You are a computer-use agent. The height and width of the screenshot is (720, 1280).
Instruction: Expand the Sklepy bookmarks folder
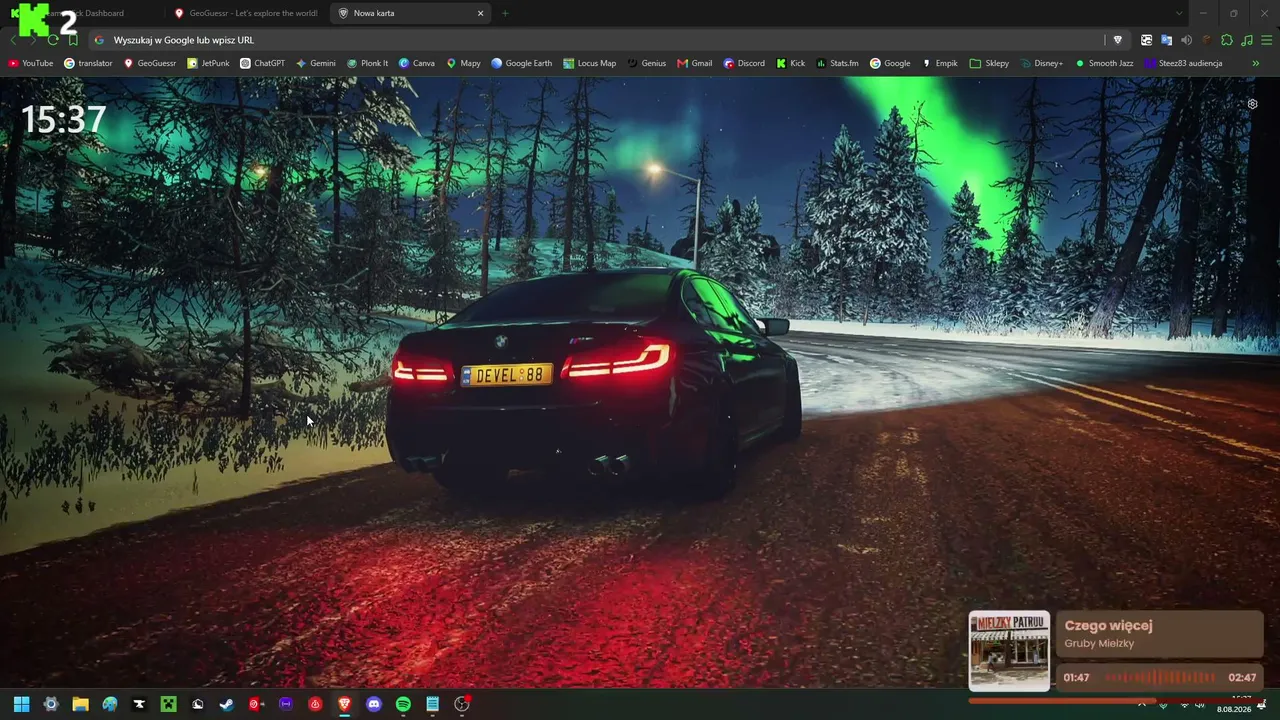click(x=989, y=63)
